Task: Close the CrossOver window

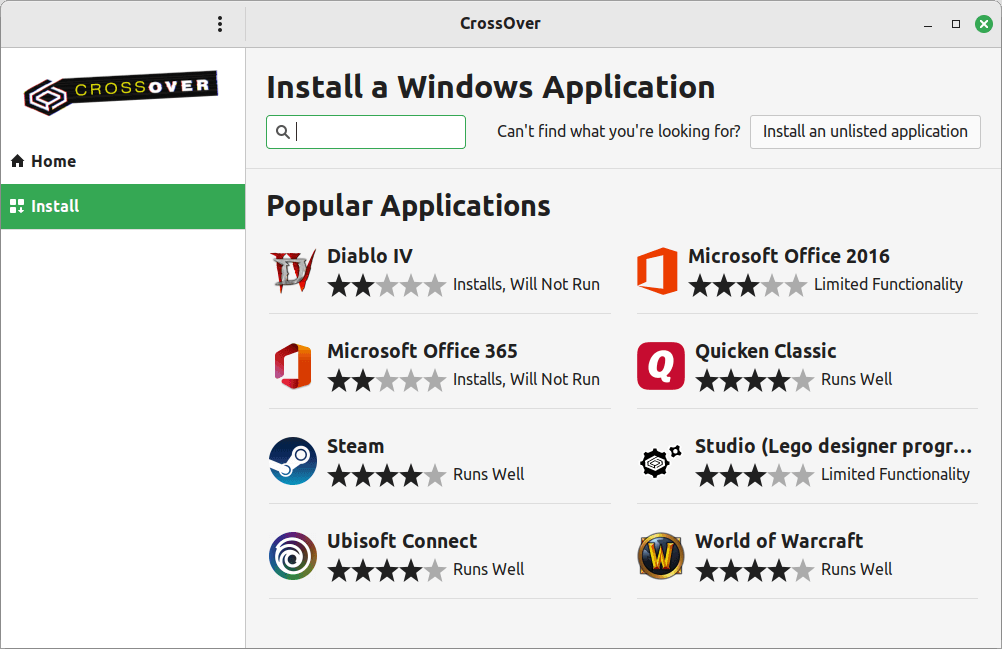Action: [x=984, y=24]
